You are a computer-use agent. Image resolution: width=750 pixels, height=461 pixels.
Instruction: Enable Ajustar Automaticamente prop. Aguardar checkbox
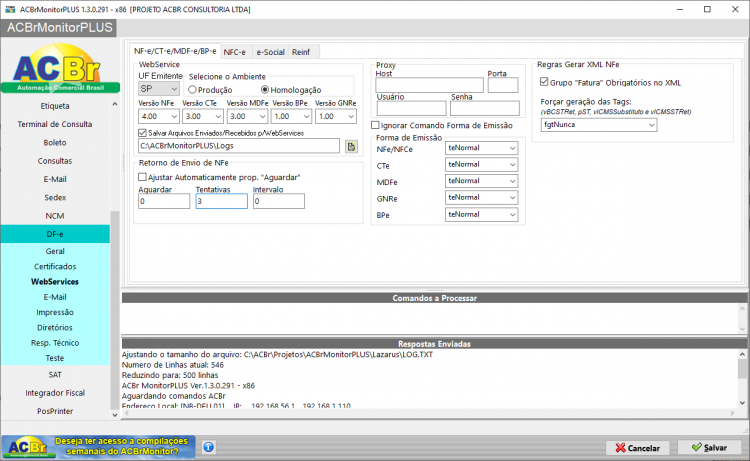coord(142,177)
